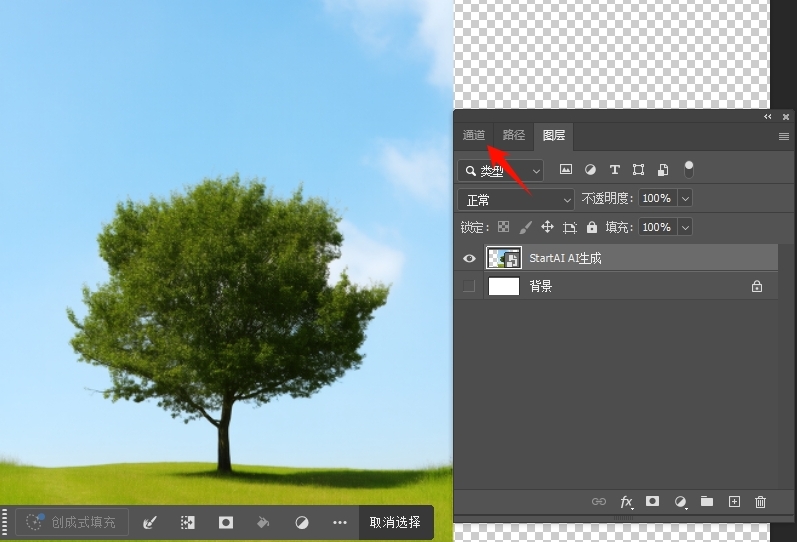Create a new layer with plus icon
This screenshot has height=542, width=797.
click(734, 502)
